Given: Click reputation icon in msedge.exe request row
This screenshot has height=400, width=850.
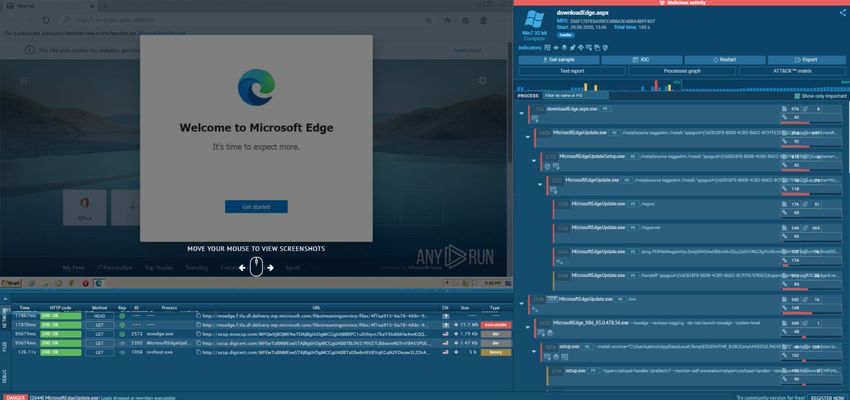Looking at the screenshot, I should pyautogui.click(x=122, y=334).
